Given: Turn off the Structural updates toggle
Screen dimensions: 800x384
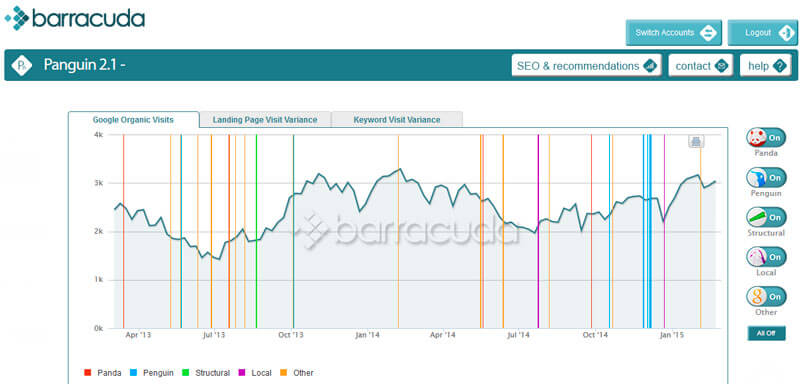Looking at the screenshot, I should point(766,217).
